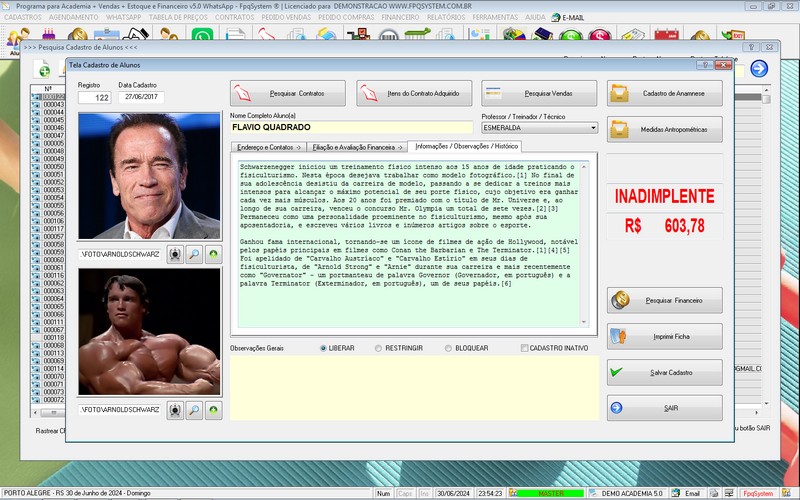Click Itens do Contrato Adquirido button
This screenshot has width=800, height=500.
point(414,93)
